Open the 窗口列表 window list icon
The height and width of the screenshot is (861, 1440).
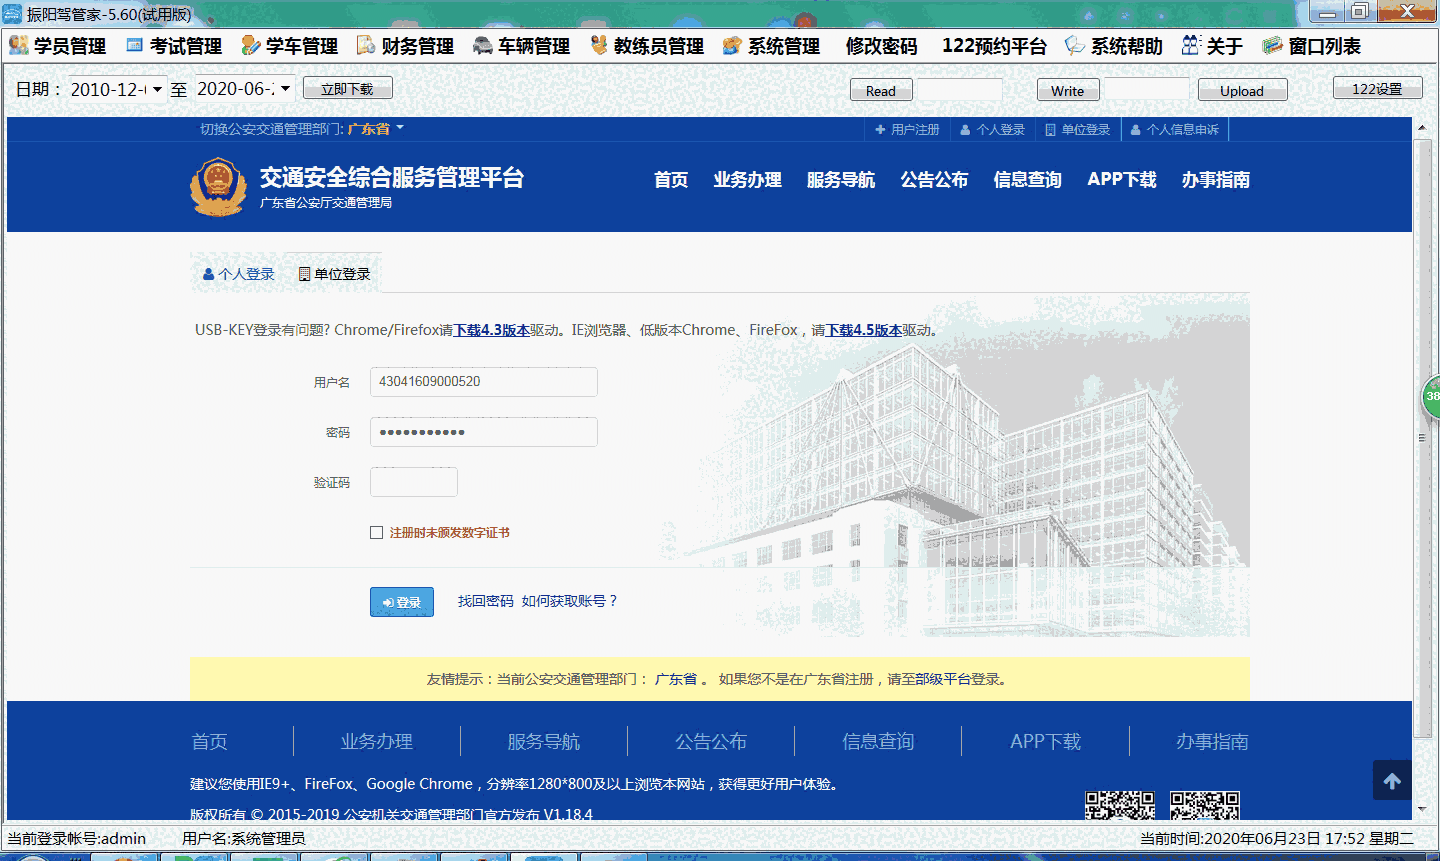(x=1272, y=45)
